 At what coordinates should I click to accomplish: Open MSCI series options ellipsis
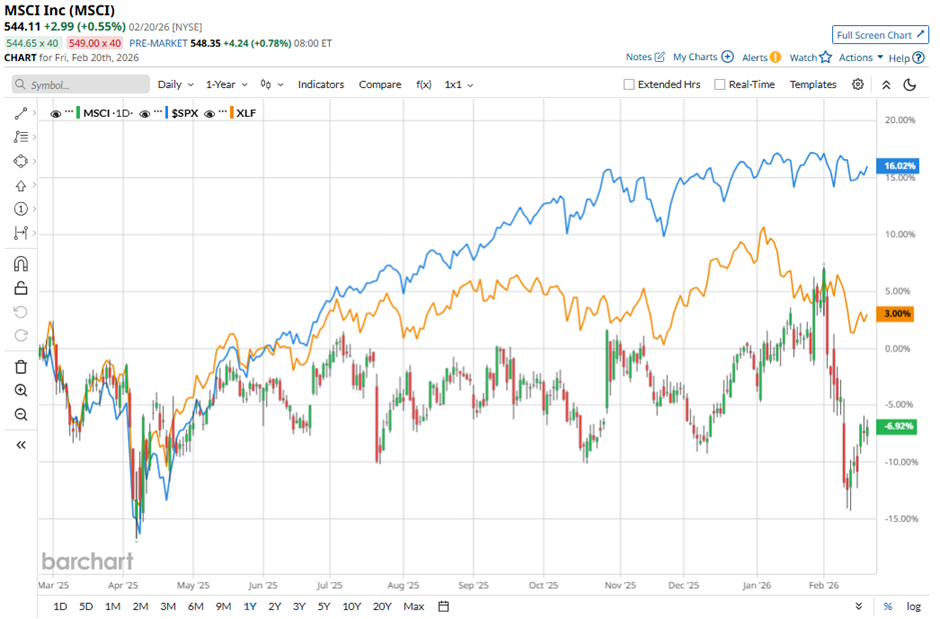pyautogui.click(x=69, y=111)
